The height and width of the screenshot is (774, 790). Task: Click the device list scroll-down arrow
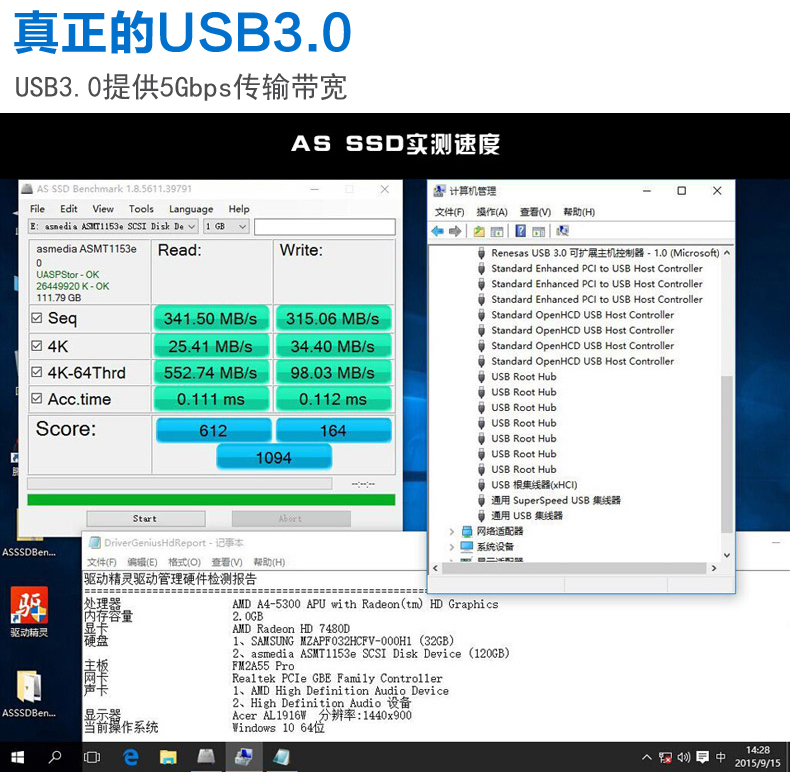pos(727,555)
